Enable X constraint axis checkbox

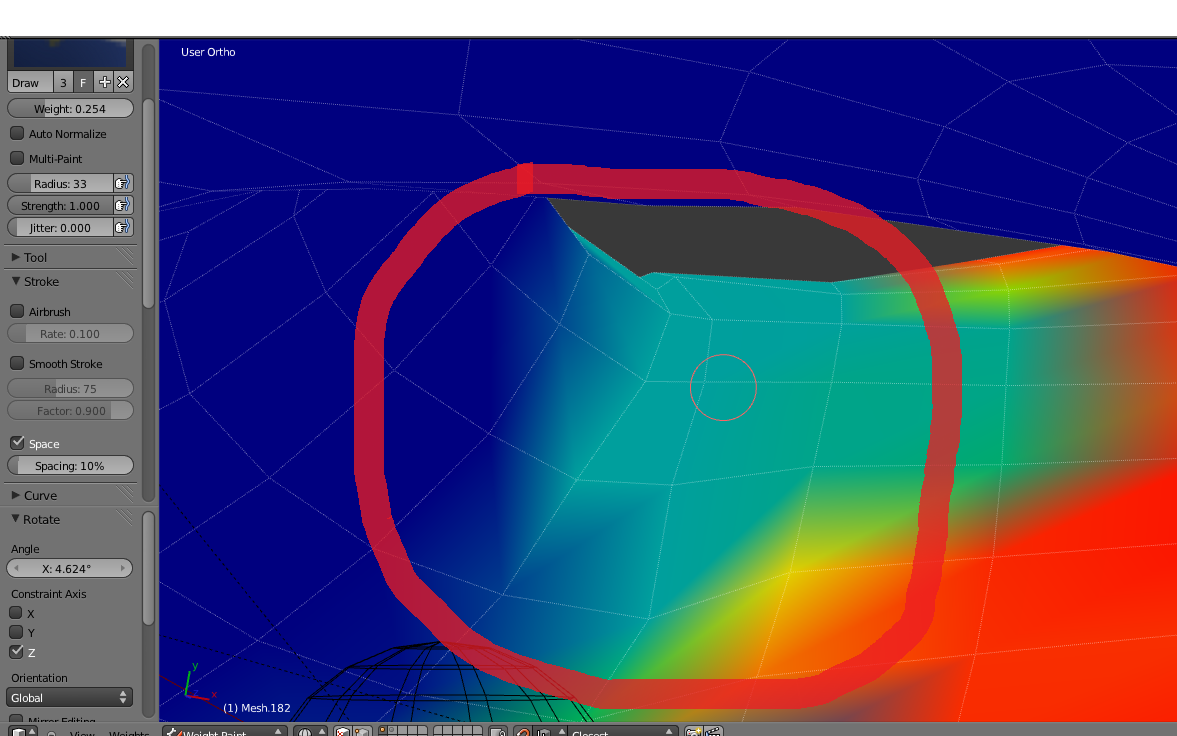16,613
